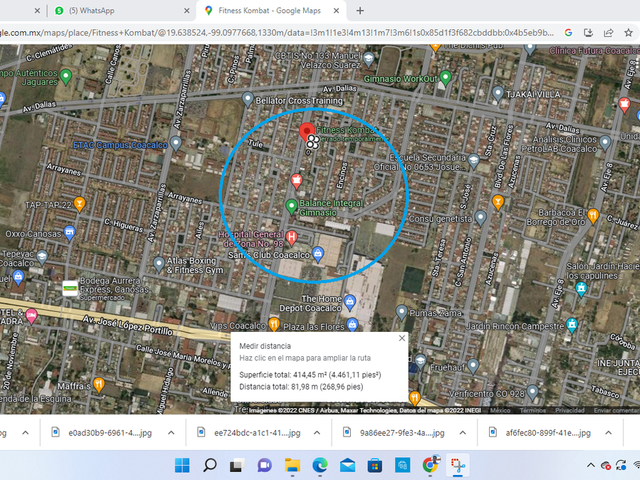Click the Google icon in address bar
The height and width of the screenshot is (480, 640).
tap(568, 33)
